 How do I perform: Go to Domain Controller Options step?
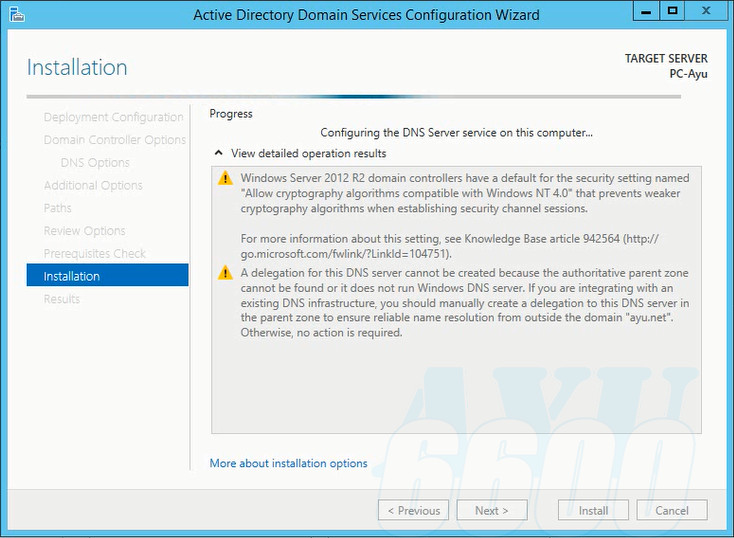[115, 140]
